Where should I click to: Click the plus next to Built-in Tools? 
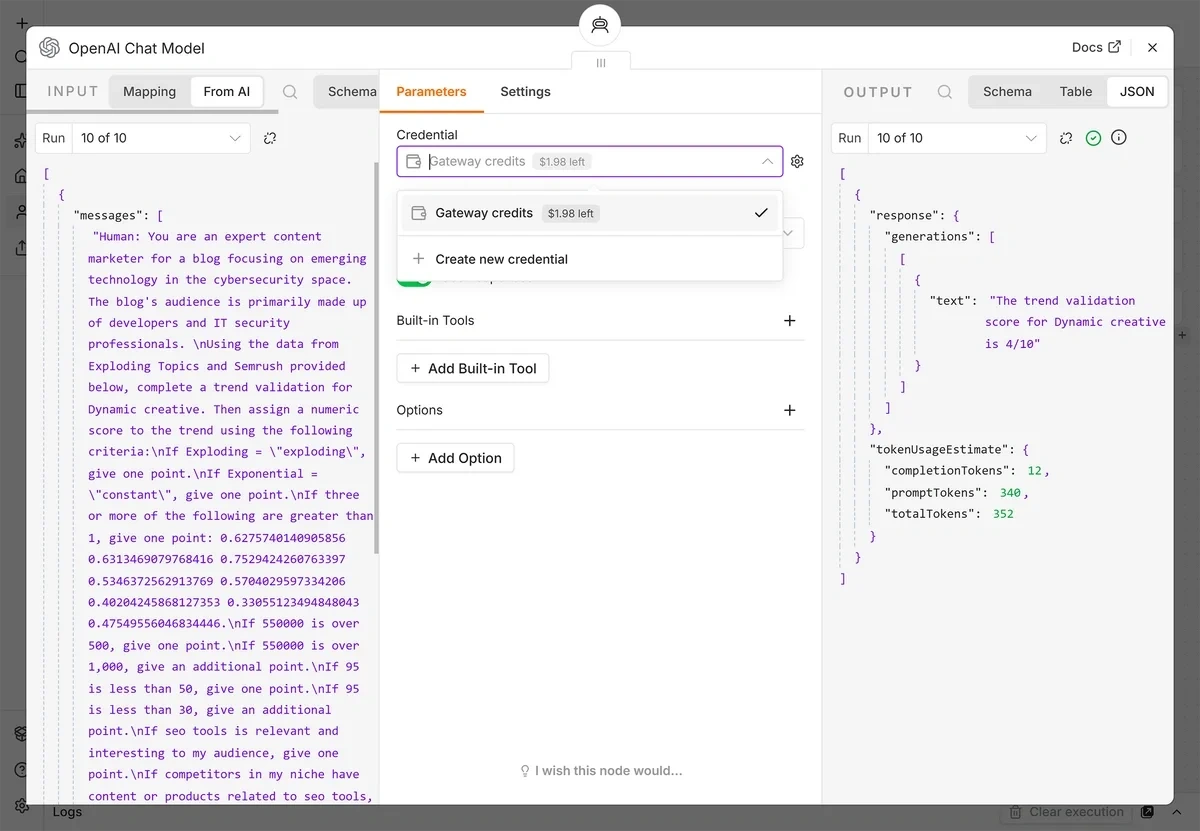pyautogui.click(x=789, y=321)
